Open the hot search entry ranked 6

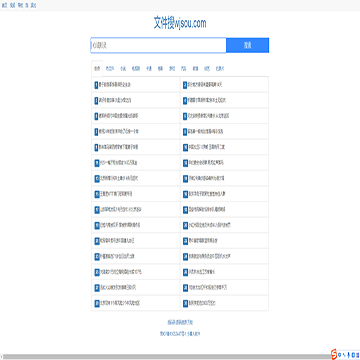click(x=208, y=116)
